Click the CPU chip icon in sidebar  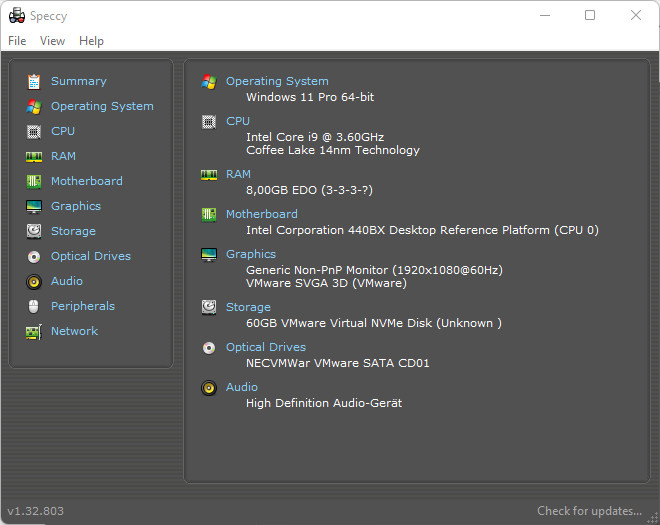click(x=34, y=132)
